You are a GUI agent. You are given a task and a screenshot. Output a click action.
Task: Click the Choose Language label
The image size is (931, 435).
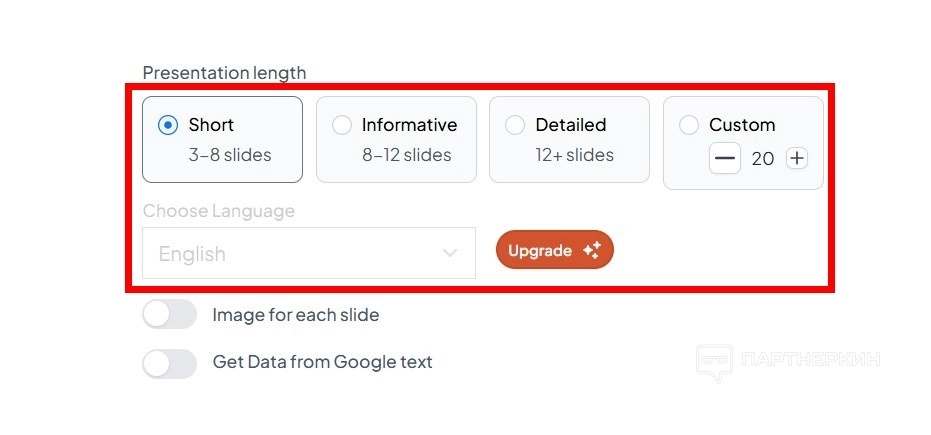(x=218, y=211)
